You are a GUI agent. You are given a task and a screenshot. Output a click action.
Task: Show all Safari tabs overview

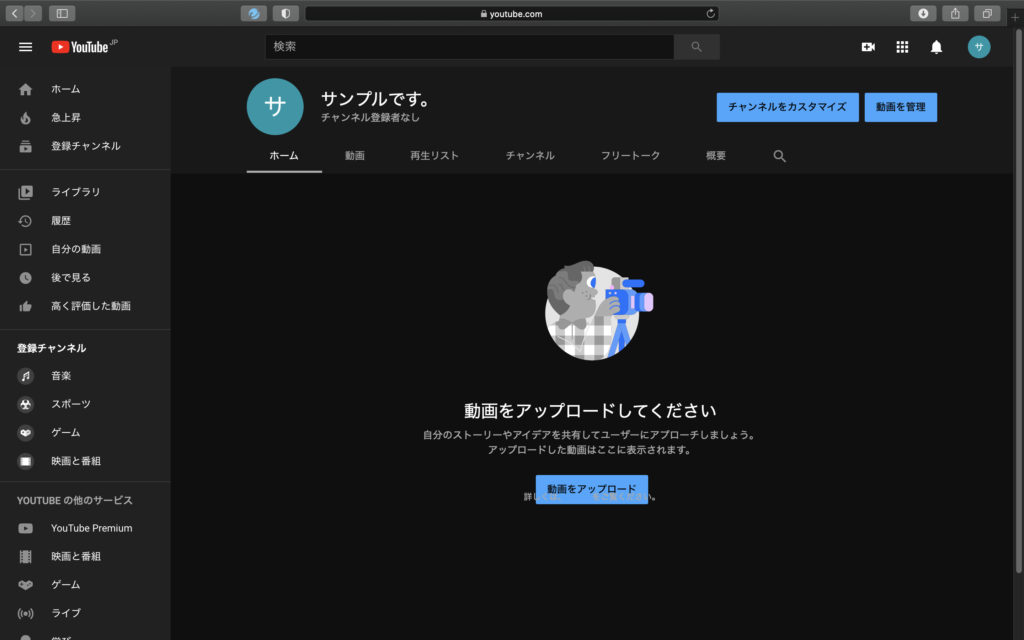pos(987,13)
